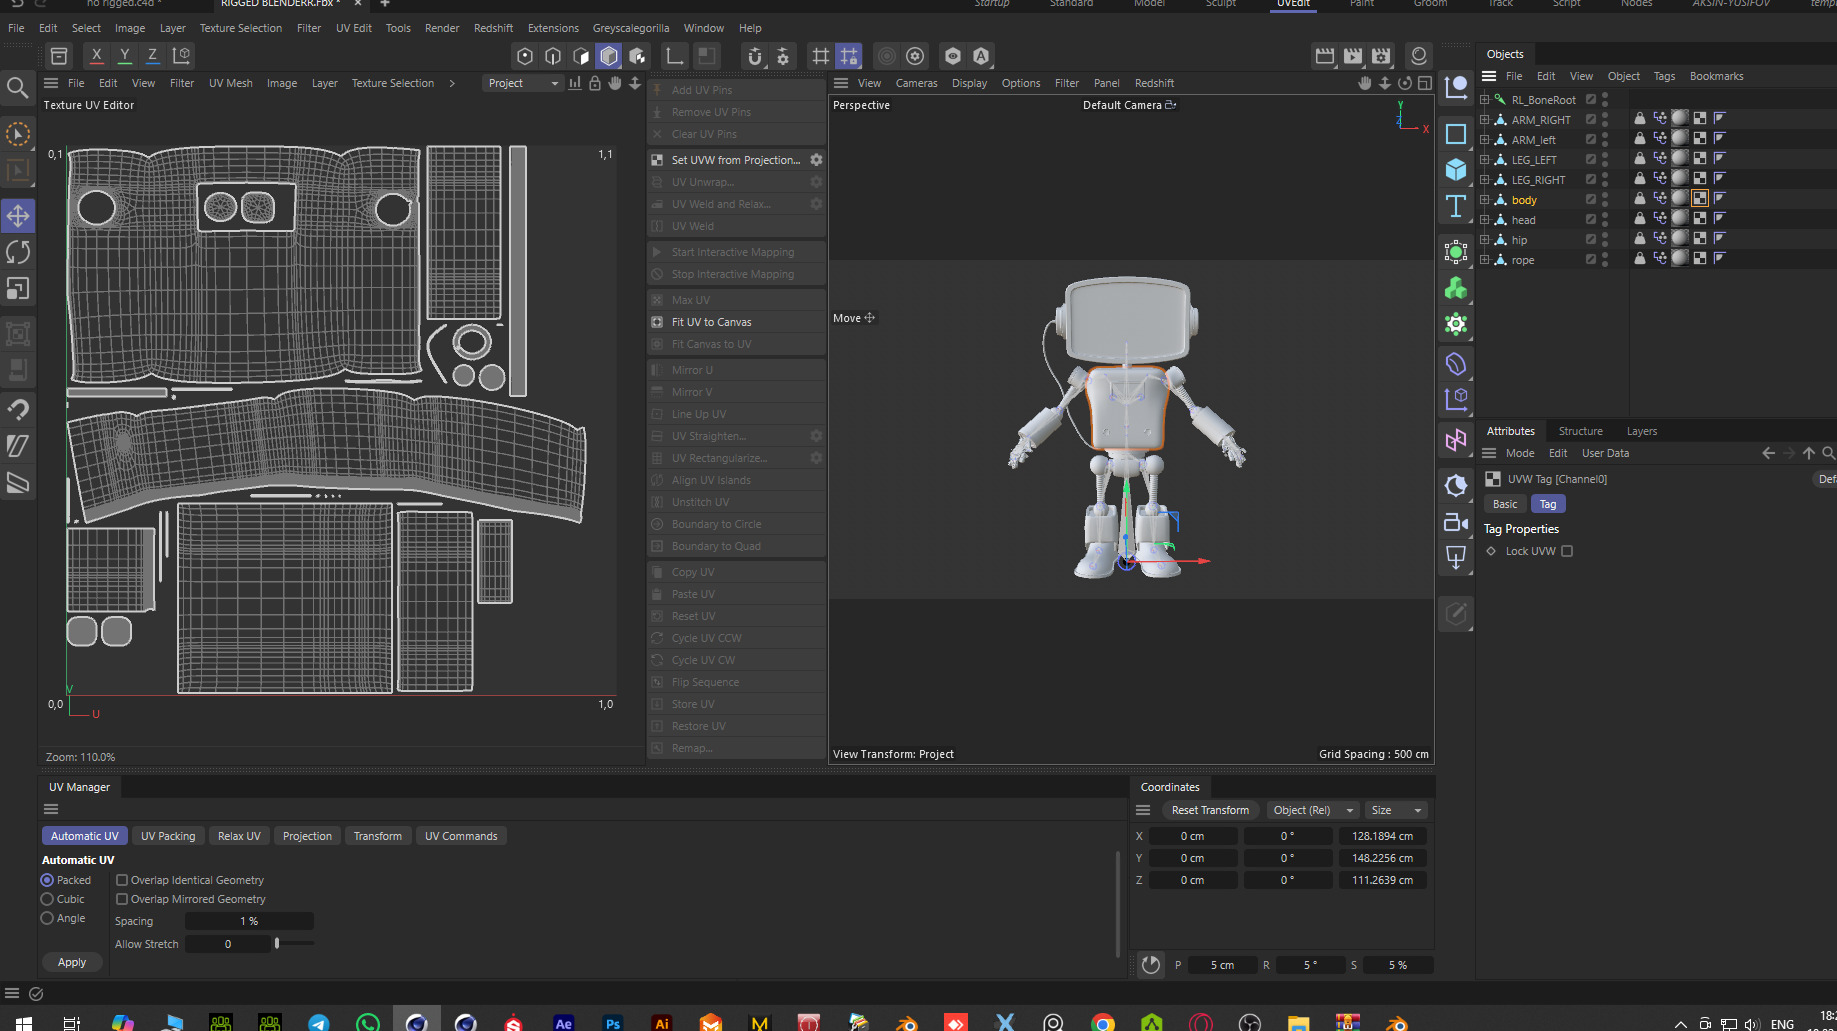This screenshot has width=1837, height=1031.
Task: Enable Overlap Identical Geometry checkbox
Action: (x=122, y=880)
